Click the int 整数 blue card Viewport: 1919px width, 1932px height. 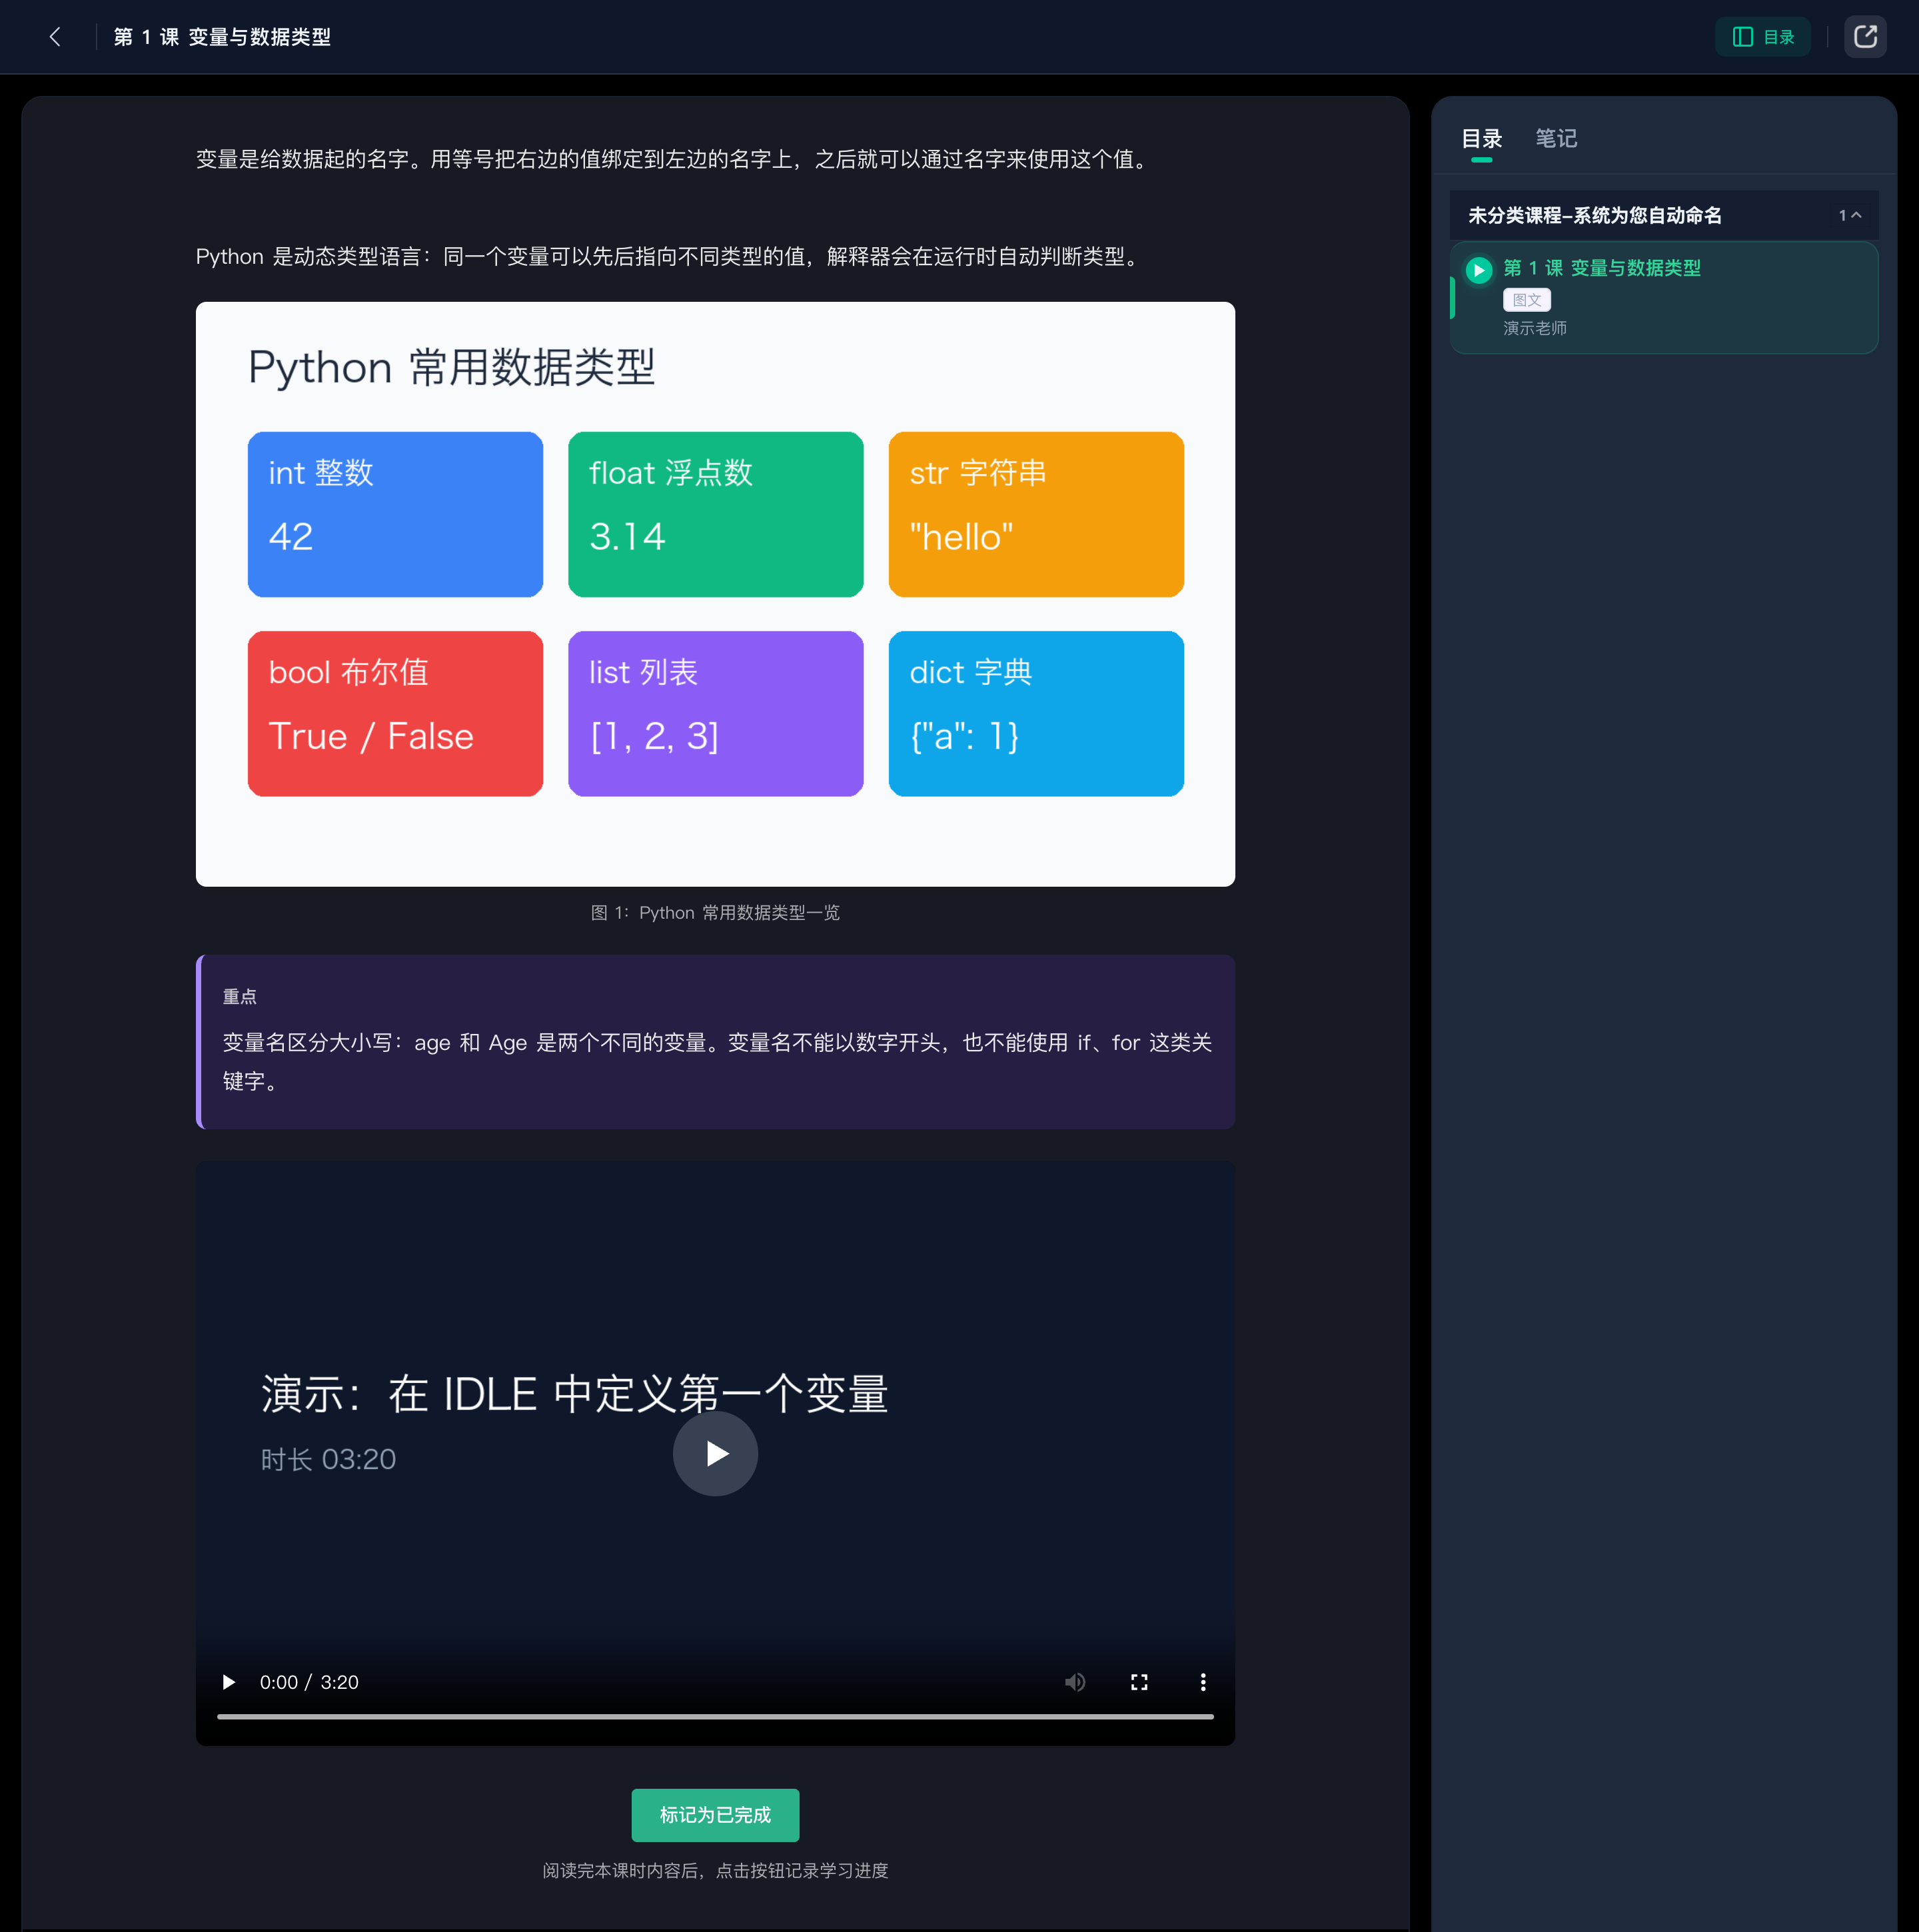[x=395, y=514]
